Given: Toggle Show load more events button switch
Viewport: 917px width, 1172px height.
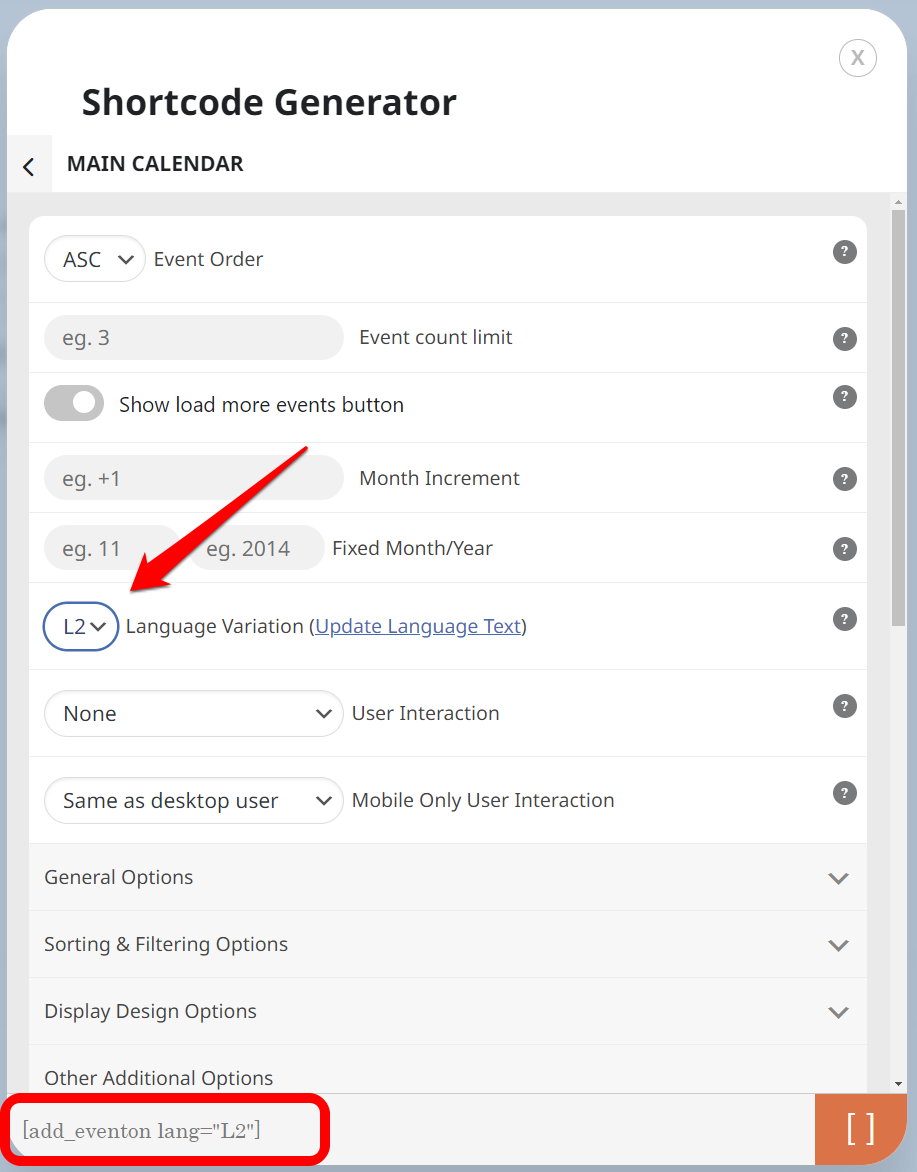Looking at the screenshot, I should (x=74, y=403).
